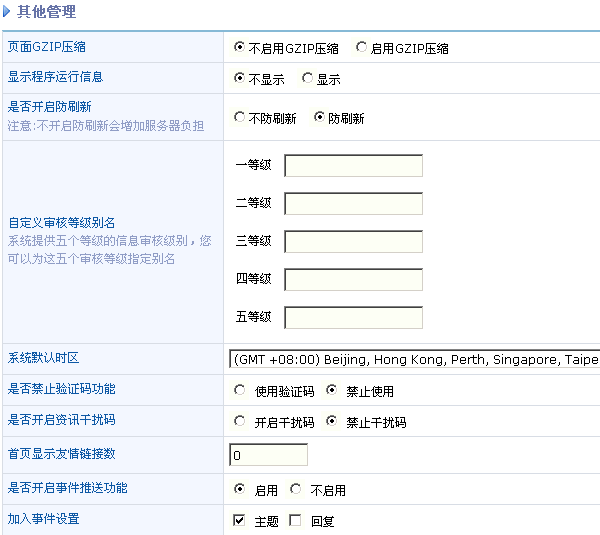Select 不启用GZIP压缩 radio option
Screen dimensions: 600x535
pos(239,47)
